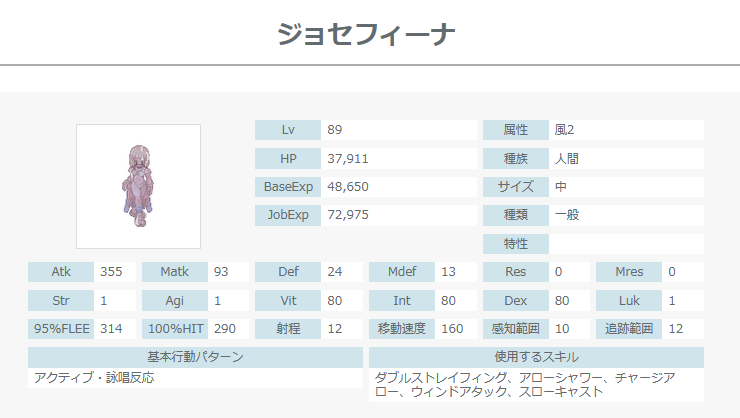Image resolution: width=740 pixels, height=418 pixels.
Task: Click the HP value 37,911
Action: coord(348,158)
